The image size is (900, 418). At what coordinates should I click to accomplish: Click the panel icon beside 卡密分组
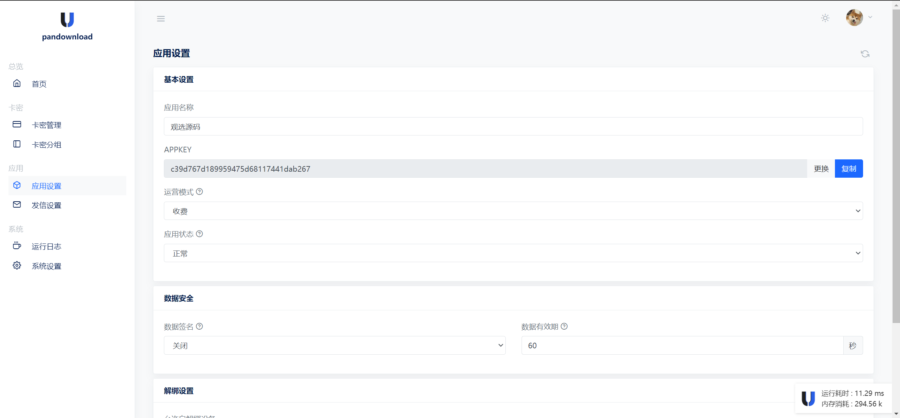click(x=17, y=144)
